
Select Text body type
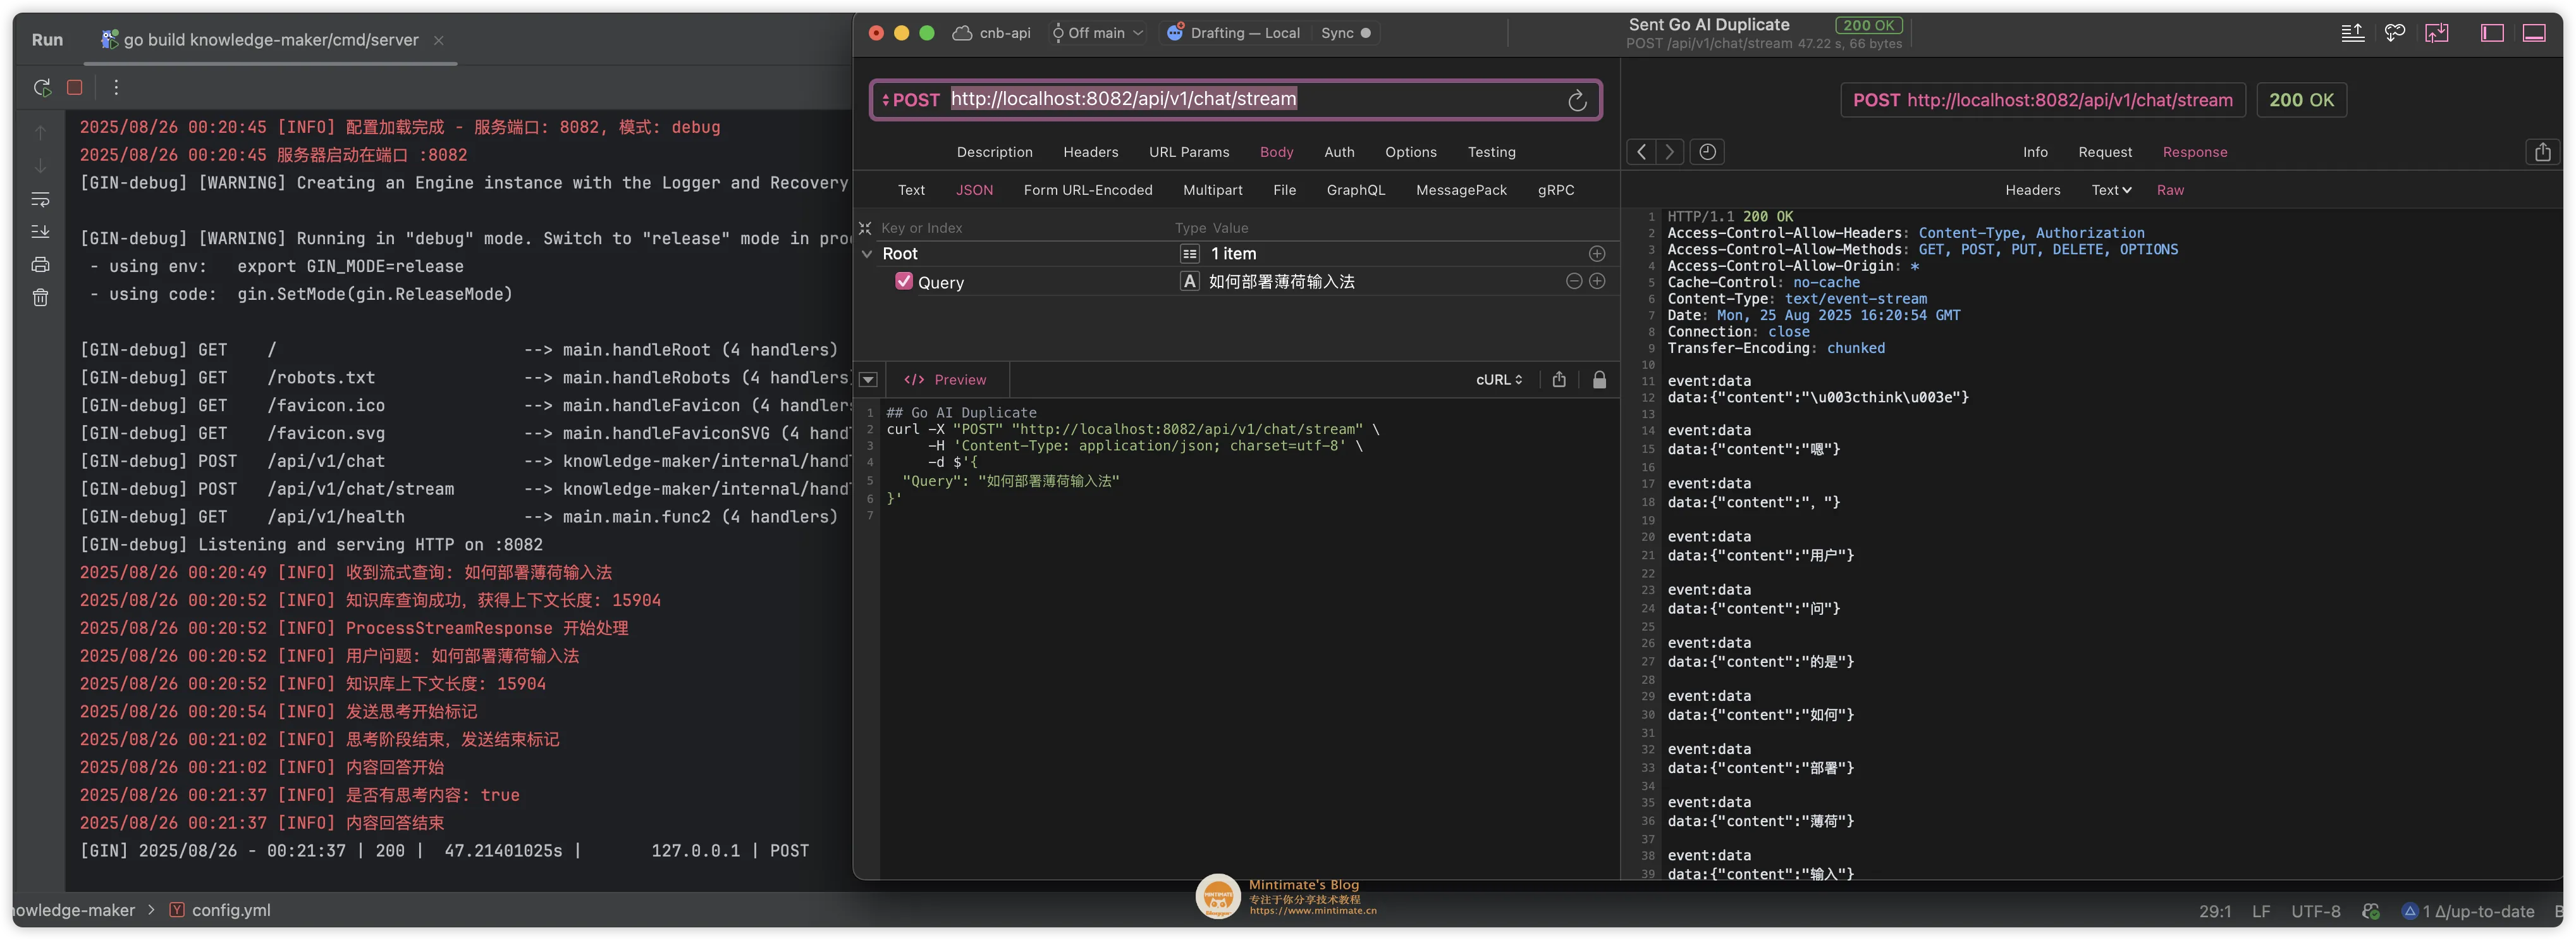pyautogui.click(x=911, y=190)
